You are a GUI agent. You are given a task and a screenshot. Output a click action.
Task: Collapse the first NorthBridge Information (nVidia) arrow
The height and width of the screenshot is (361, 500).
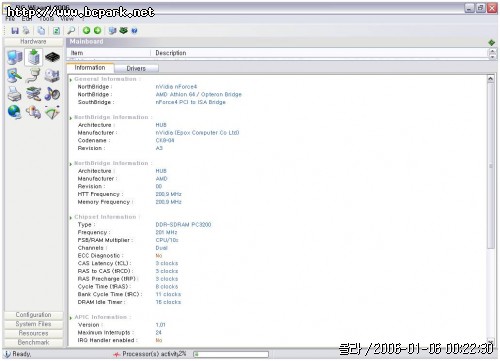tap(71, 118)
